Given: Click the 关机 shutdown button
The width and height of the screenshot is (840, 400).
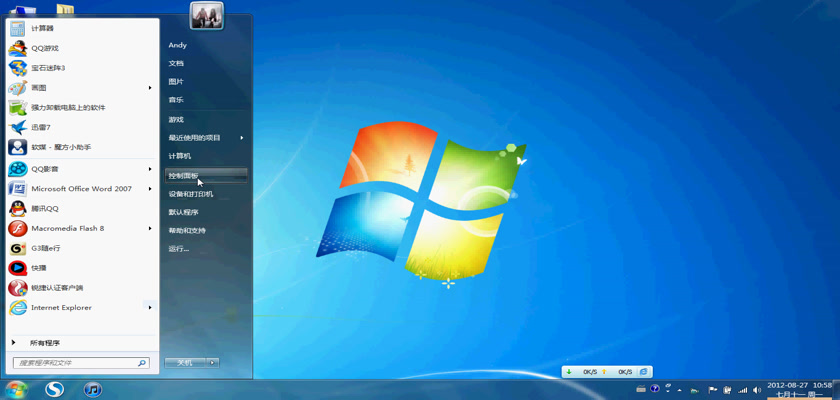Looking at the screenshot, I should [185, 363].
